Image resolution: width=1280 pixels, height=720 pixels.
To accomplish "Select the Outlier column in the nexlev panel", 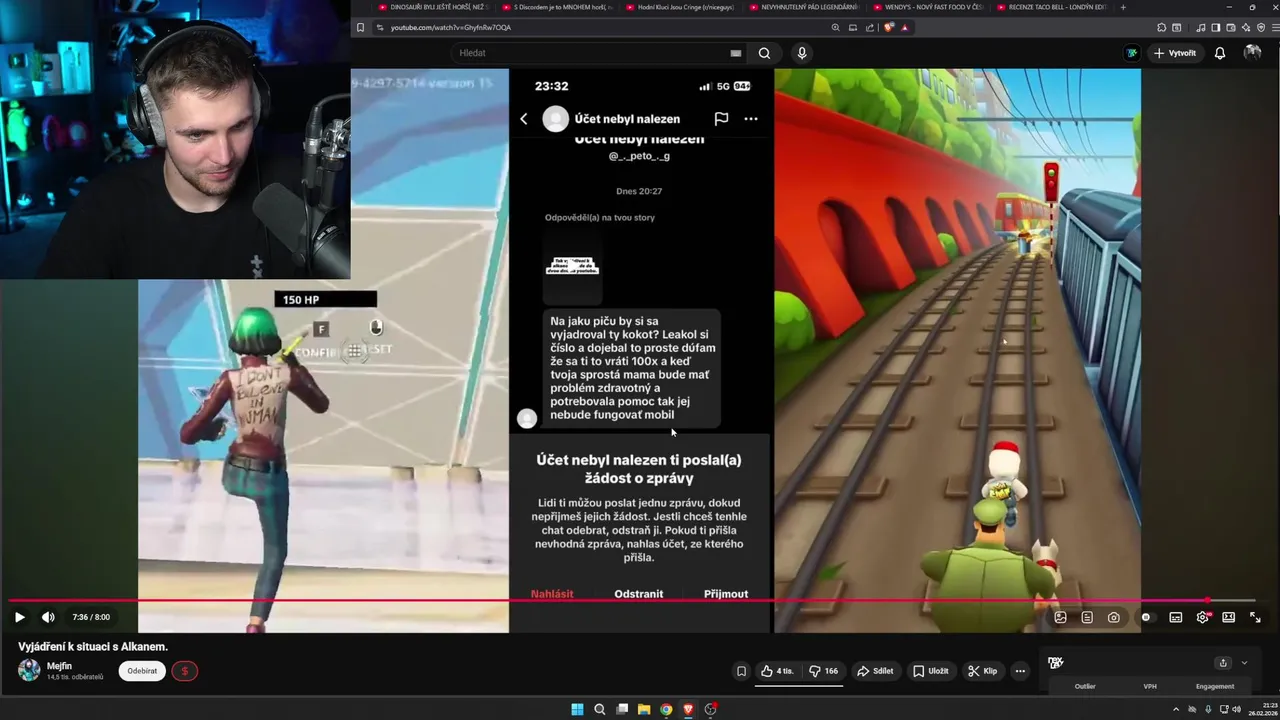I will (x=1085, y=686).
